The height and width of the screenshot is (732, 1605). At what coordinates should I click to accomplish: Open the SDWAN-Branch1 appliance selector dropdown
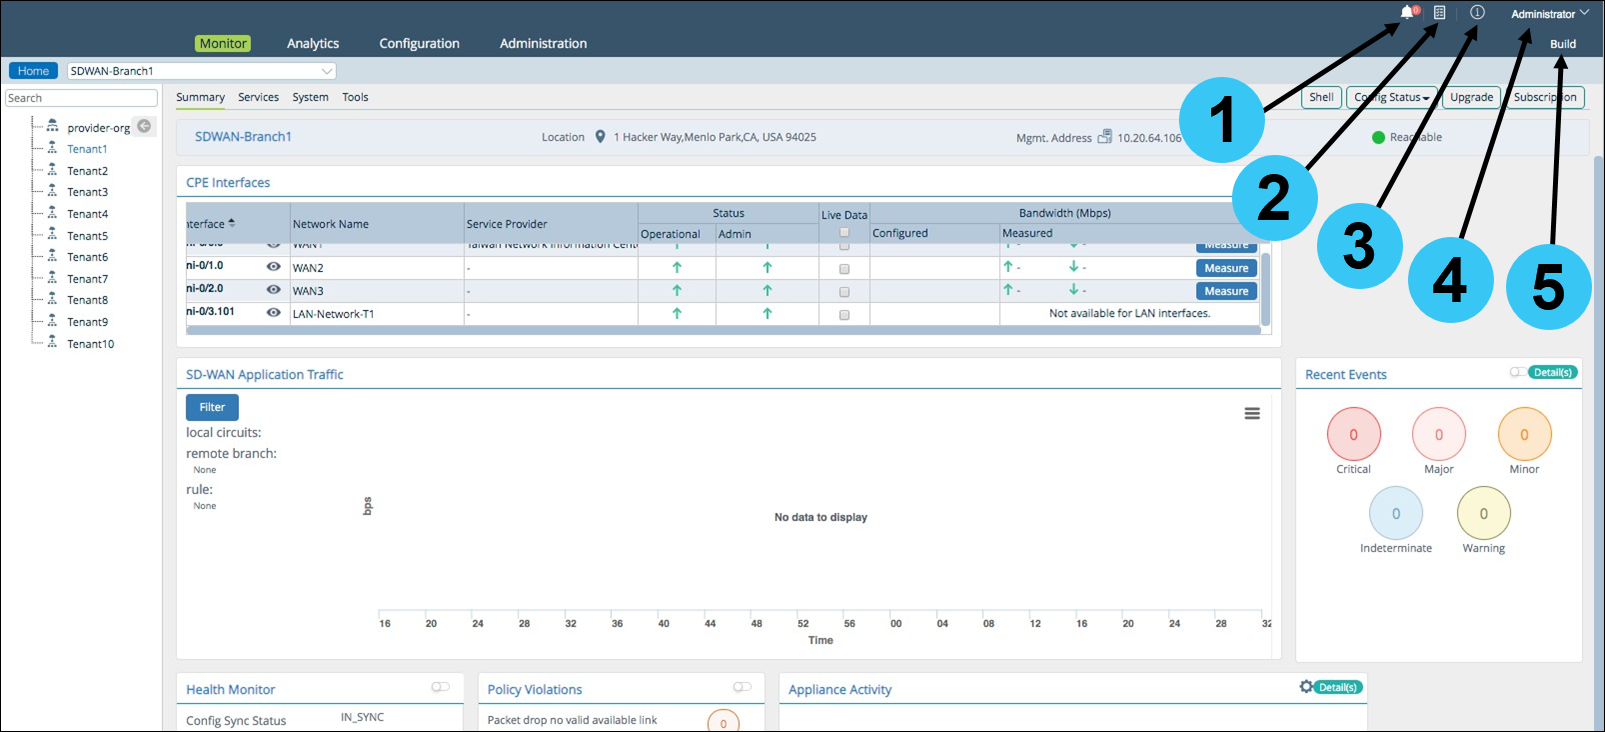(x=201, y=71)
